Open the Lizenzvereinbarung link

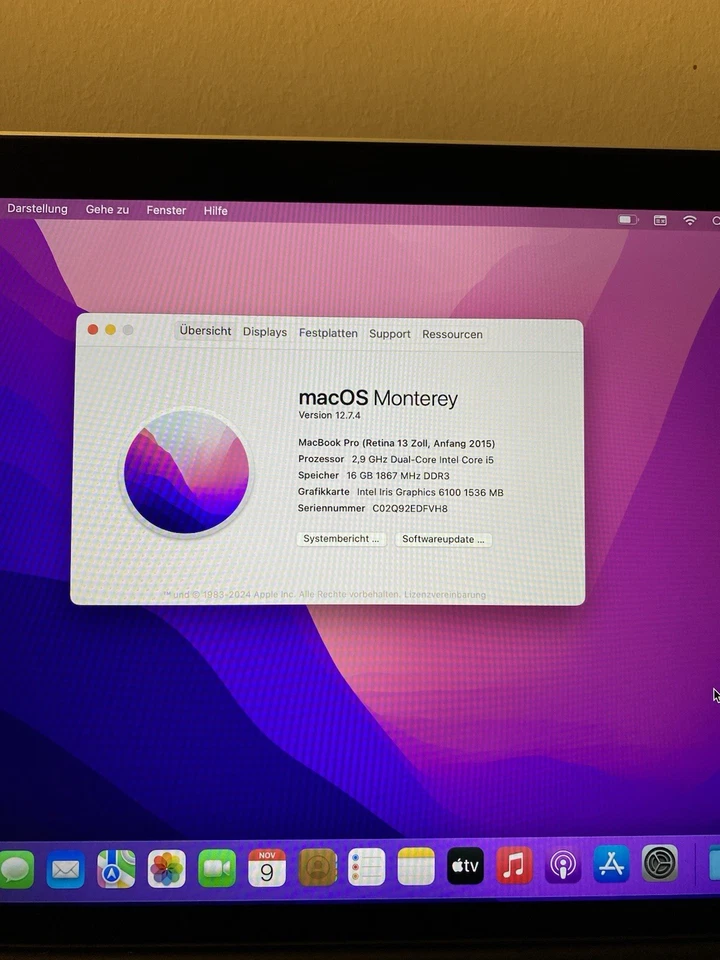[x=444, y=594]
